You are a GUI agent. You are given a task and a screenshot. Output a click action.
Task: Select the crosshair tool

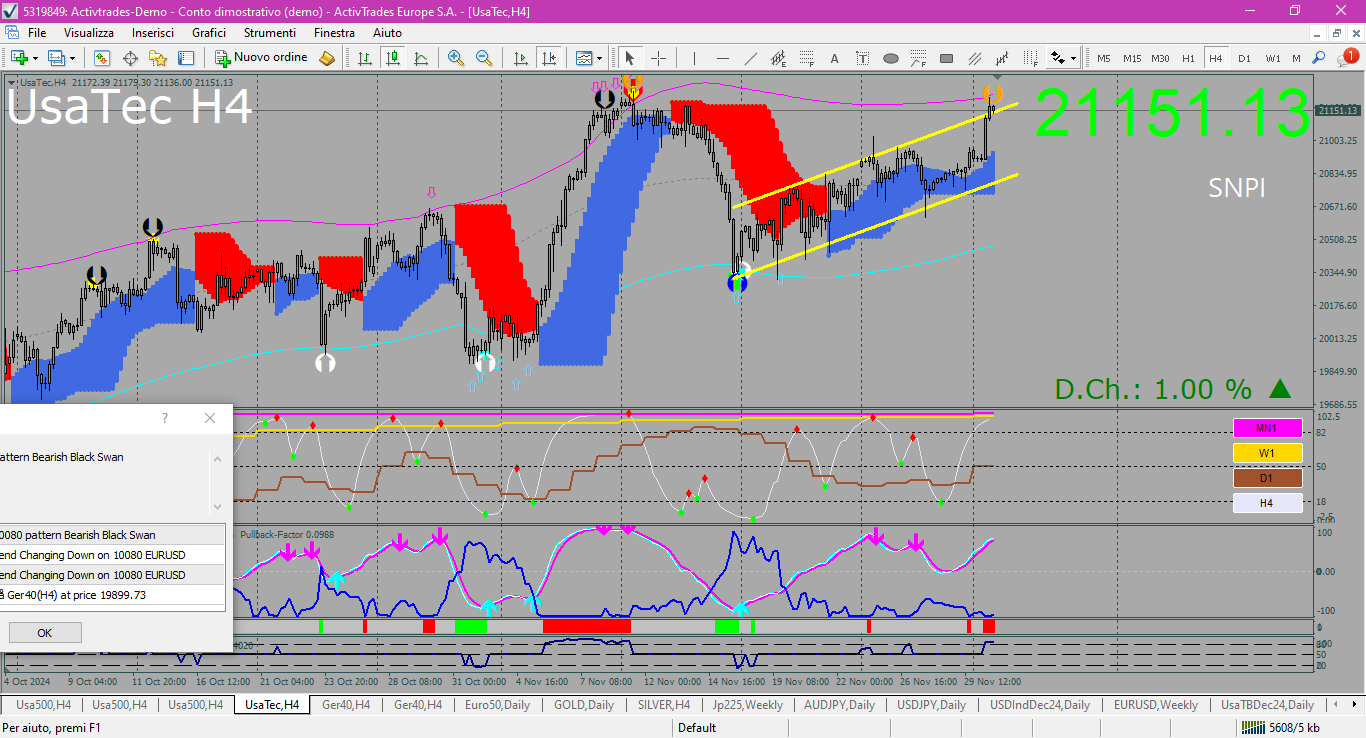[x=658, y=58]
